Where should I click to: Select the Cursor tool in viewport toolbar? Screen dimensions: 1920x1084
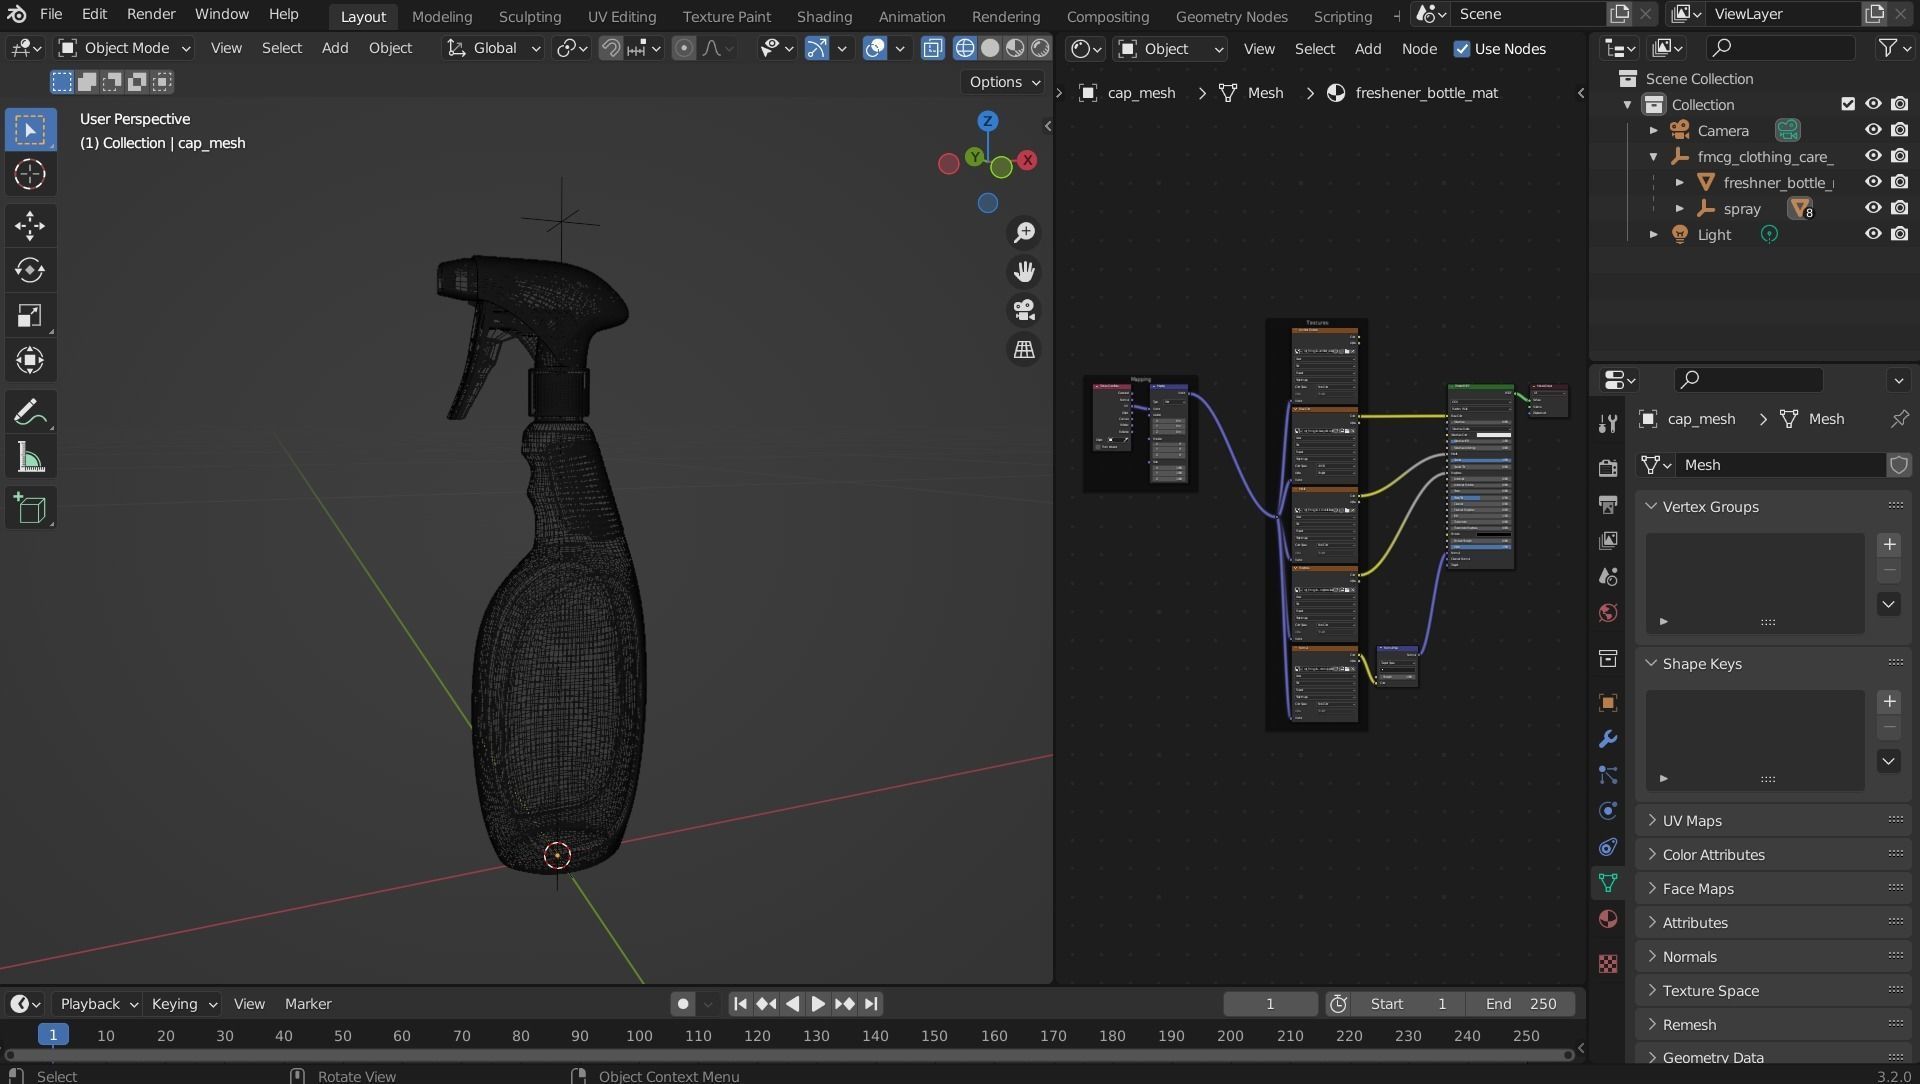(x=30, y=174)
